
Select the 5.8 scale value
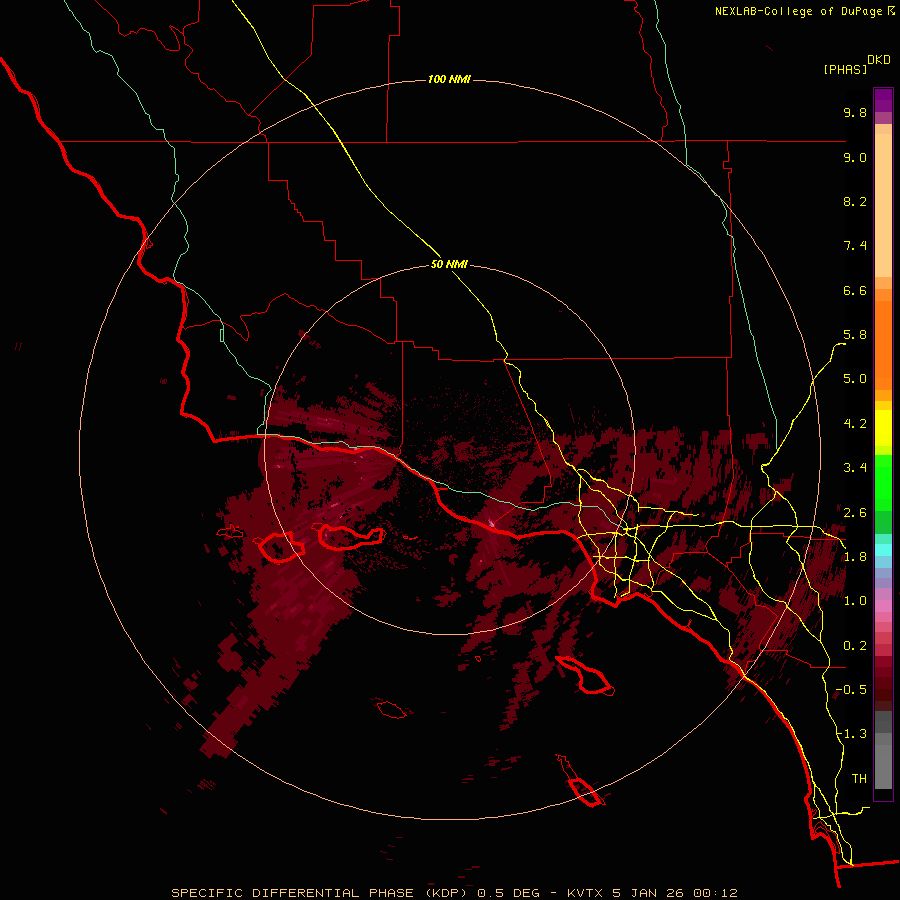[x=855, y=335]
